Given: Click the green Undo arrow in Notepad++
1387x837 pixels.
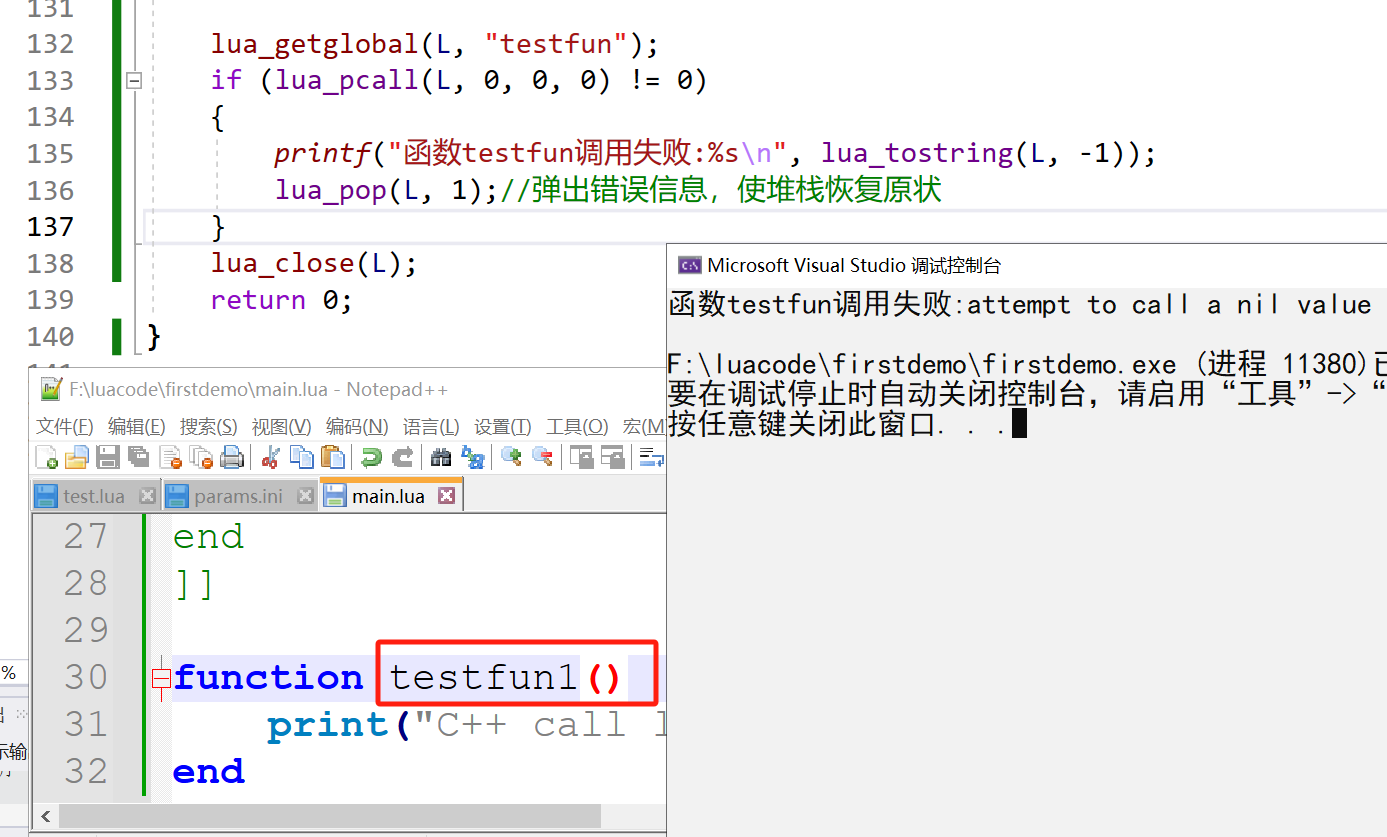Looking at the screenshot, I should [x=371, y=457].
